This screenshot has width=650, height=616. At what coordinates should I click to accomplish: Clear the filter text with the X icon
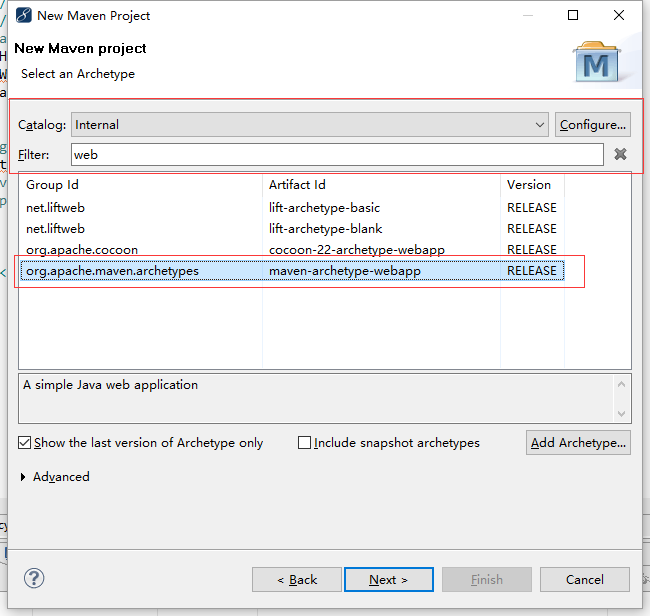pyautogui.click(x=620, y=154)
